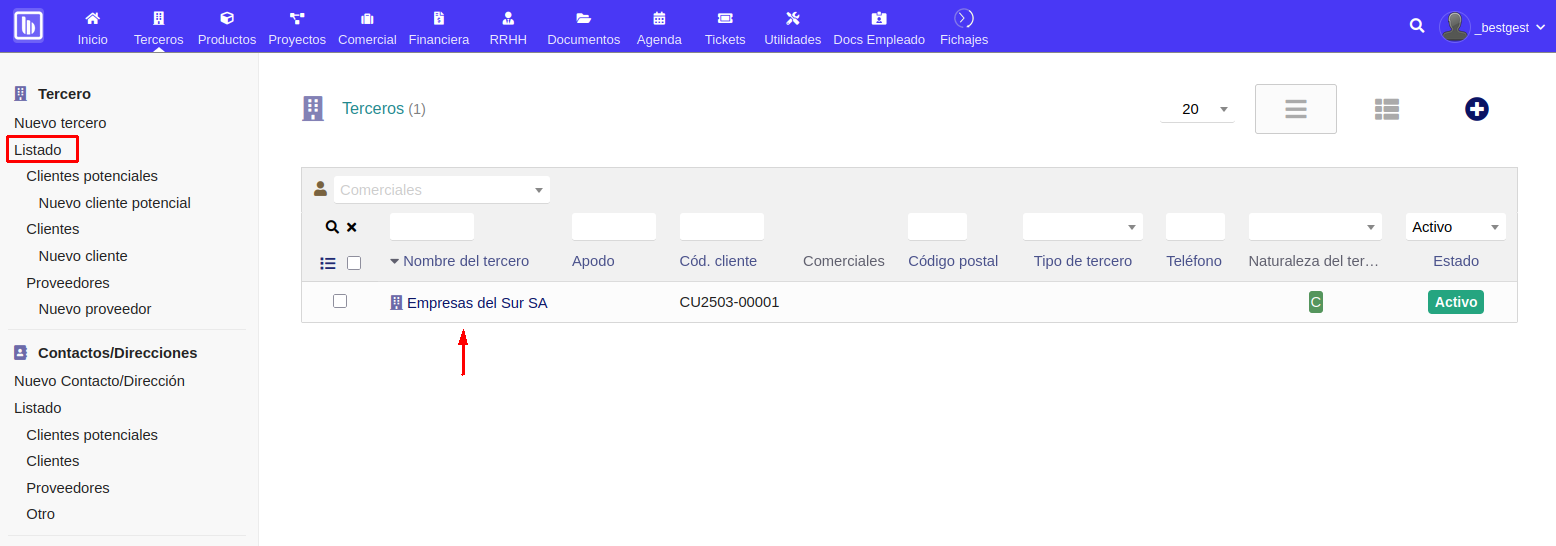The width and height of the screenshot is (1556, 546).
Task: Click the application logo in top-left
Action: [28, 25]
